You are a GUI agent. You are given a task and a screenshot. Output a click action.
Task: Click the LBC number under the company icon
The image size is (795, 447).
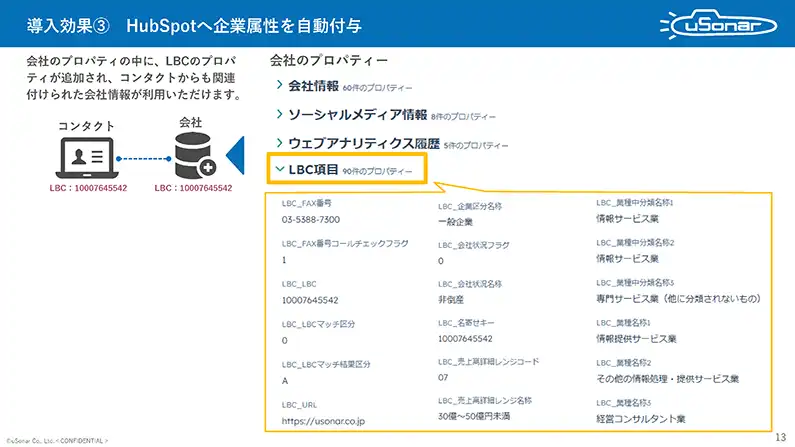193,188
